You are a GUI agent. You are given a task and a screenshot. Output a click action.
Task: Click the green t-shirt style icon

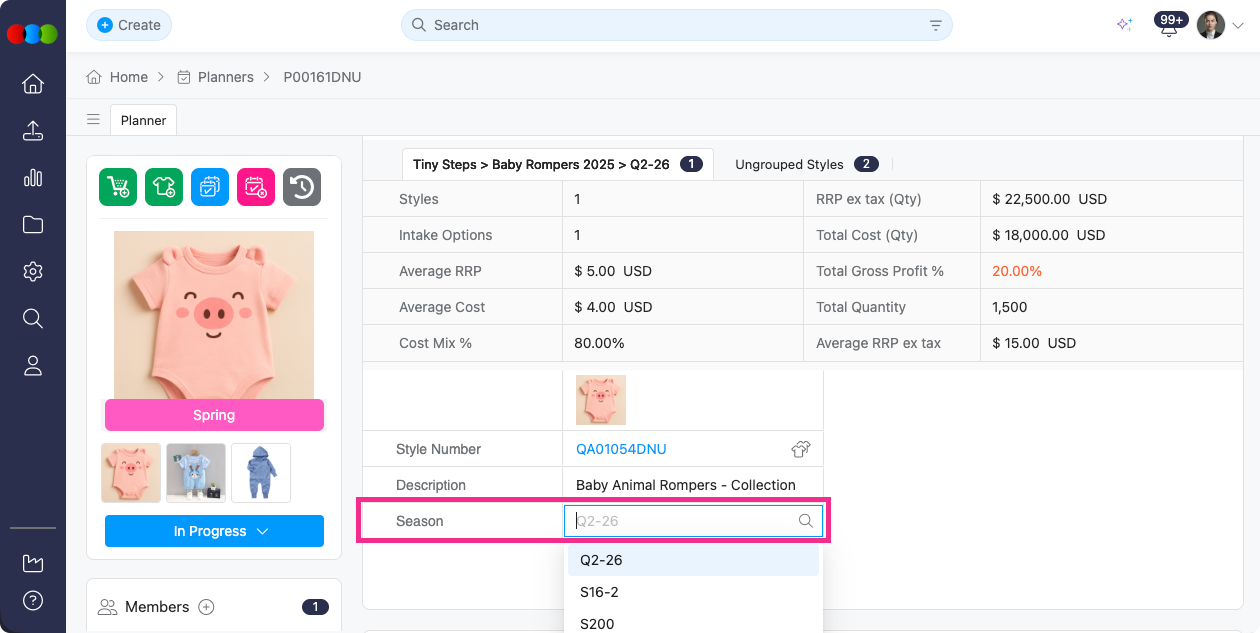point(164,187)
